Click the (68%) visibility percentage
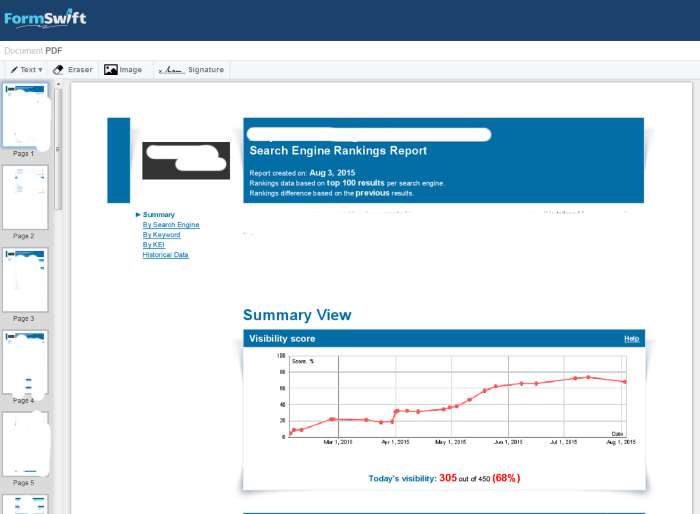The height and width of the screenshot is (514, 700). pyautogui.click(x=506, y=478)
